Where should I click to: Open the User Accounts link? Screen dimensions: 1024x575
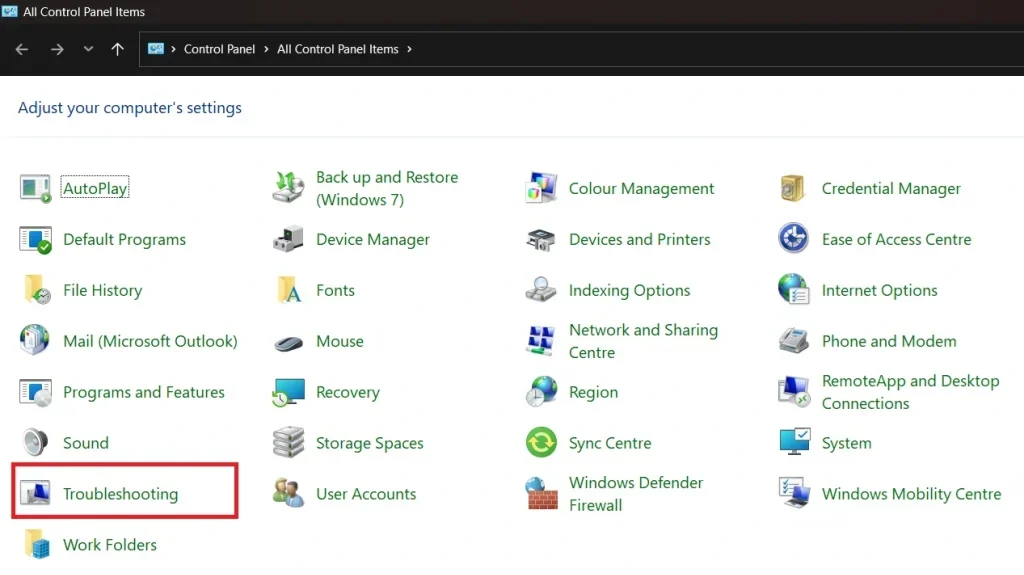click(x=365, y=494)
